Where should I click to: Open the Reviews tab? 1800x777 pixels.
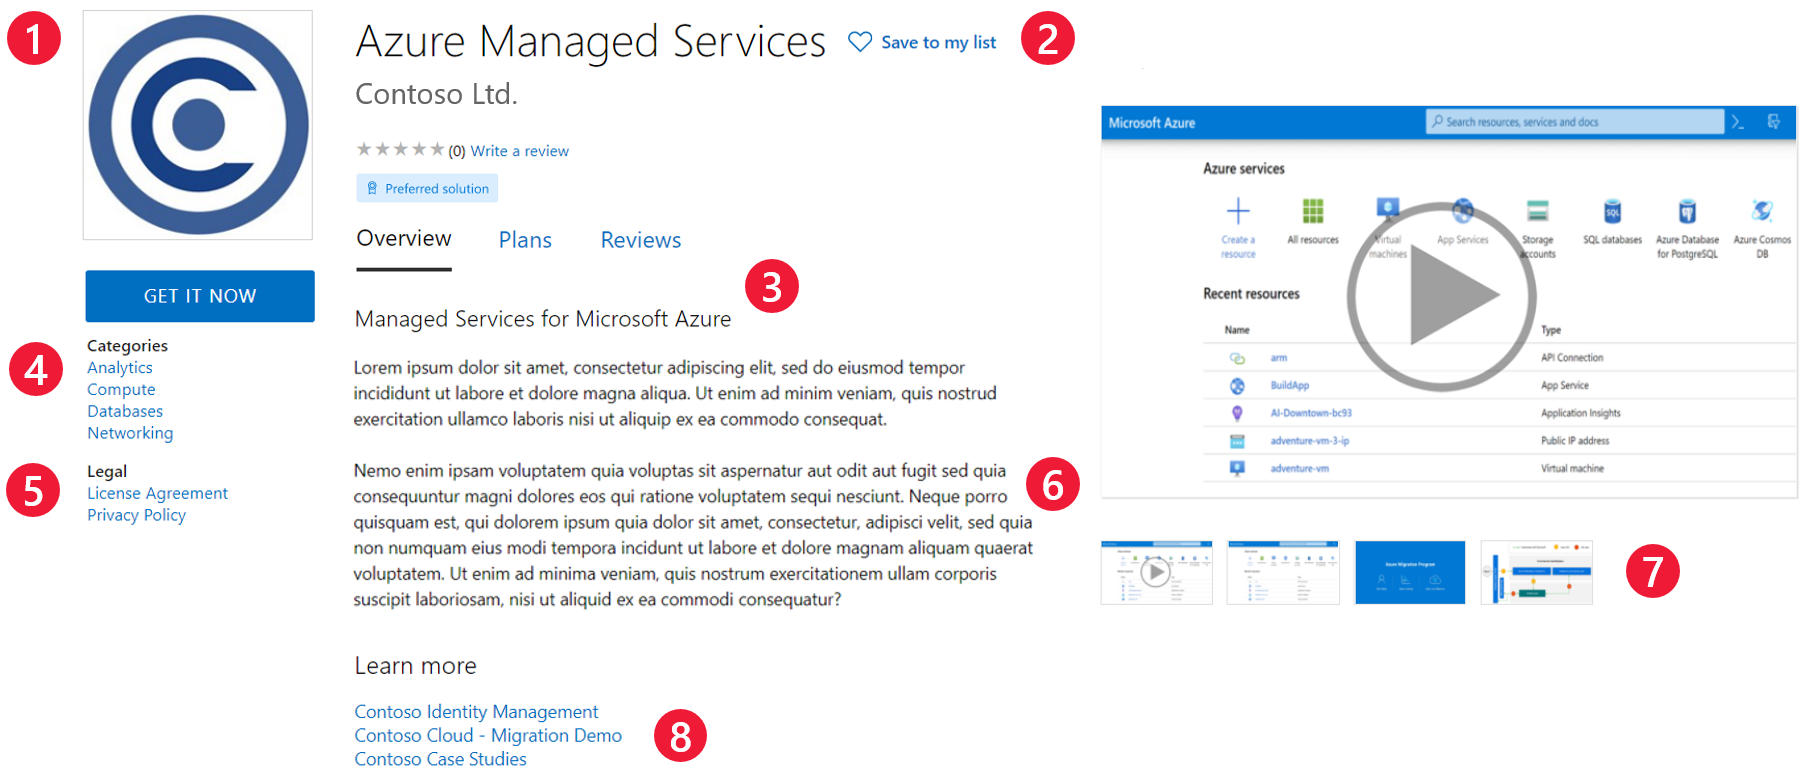[640, 240]
